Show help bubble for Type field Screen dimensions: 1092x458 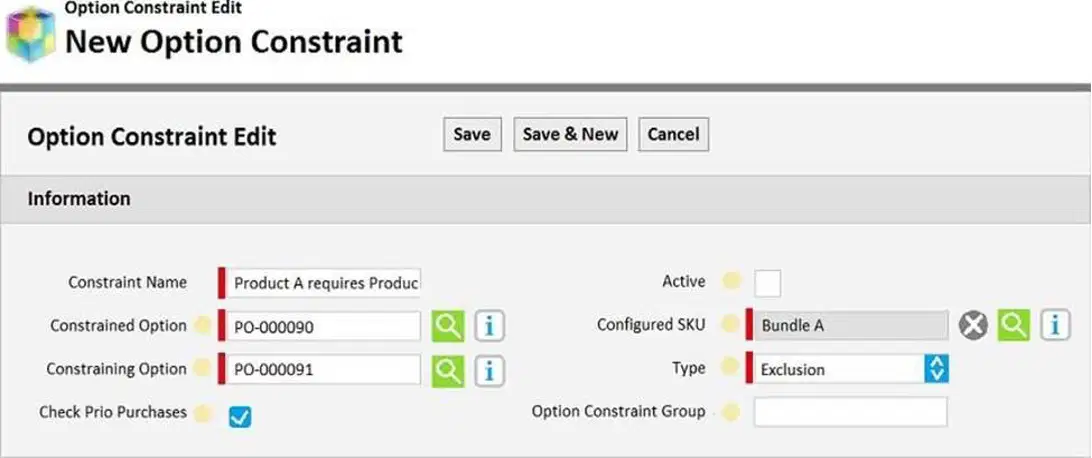click(x=731, y=369)
